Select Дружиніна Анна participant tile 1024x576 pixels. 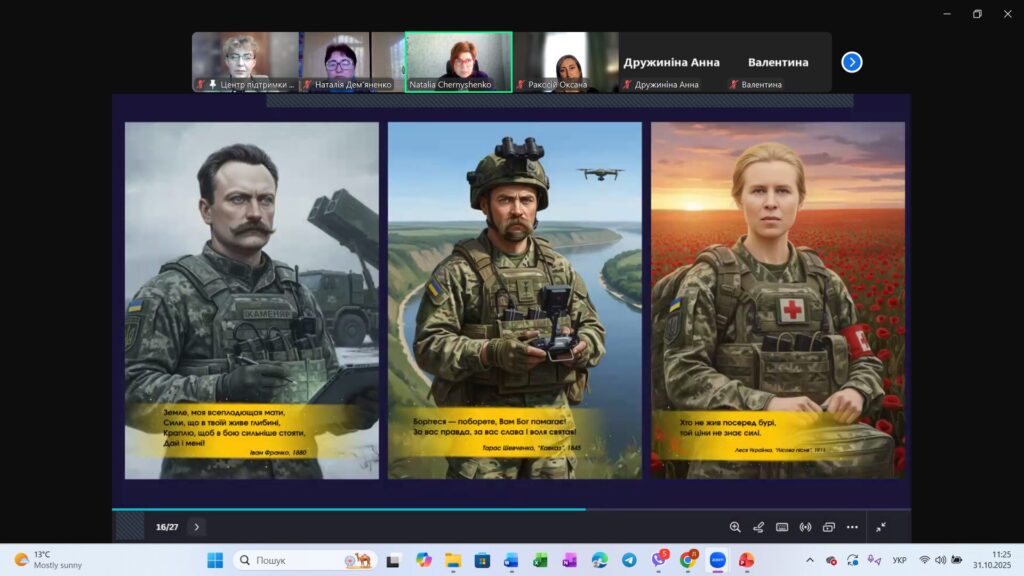click(x=671, y=62)
